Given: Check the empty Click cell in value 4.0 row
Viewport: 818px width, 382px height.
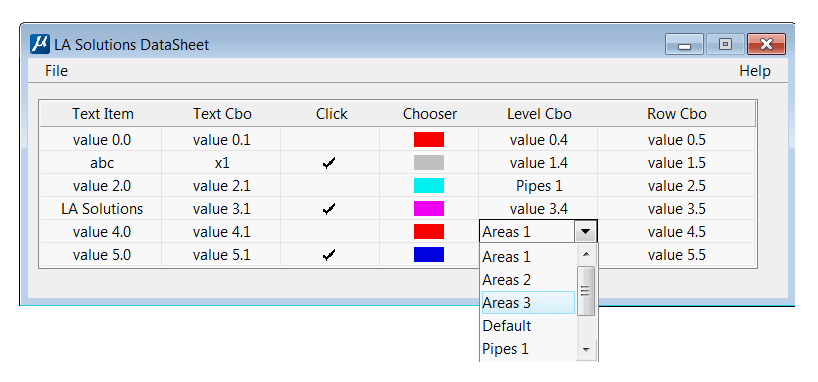Looking at the screenshot, I should tap(330, 232).
